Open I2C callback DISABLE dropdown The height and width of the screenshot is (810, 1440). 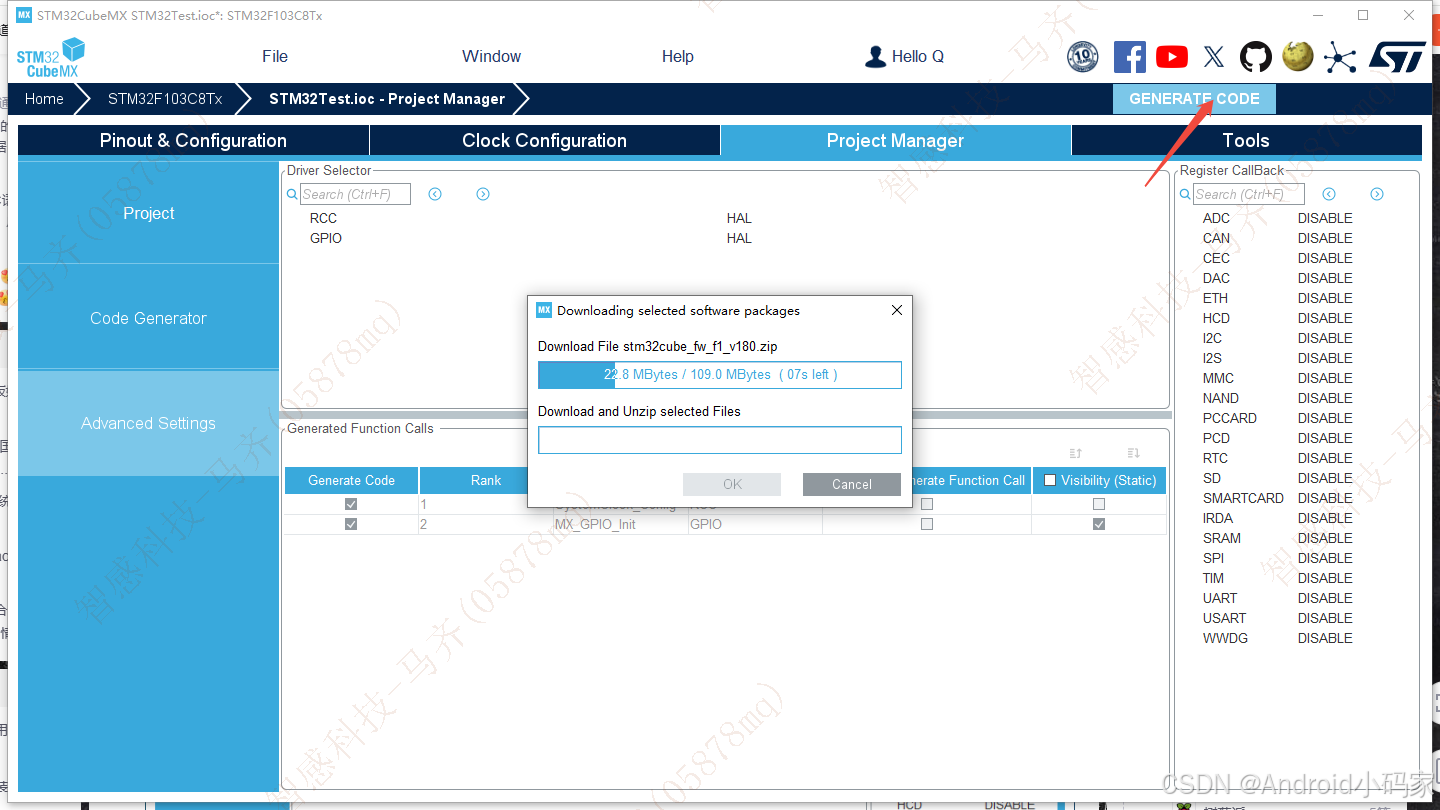click(x=1325, y=338)
